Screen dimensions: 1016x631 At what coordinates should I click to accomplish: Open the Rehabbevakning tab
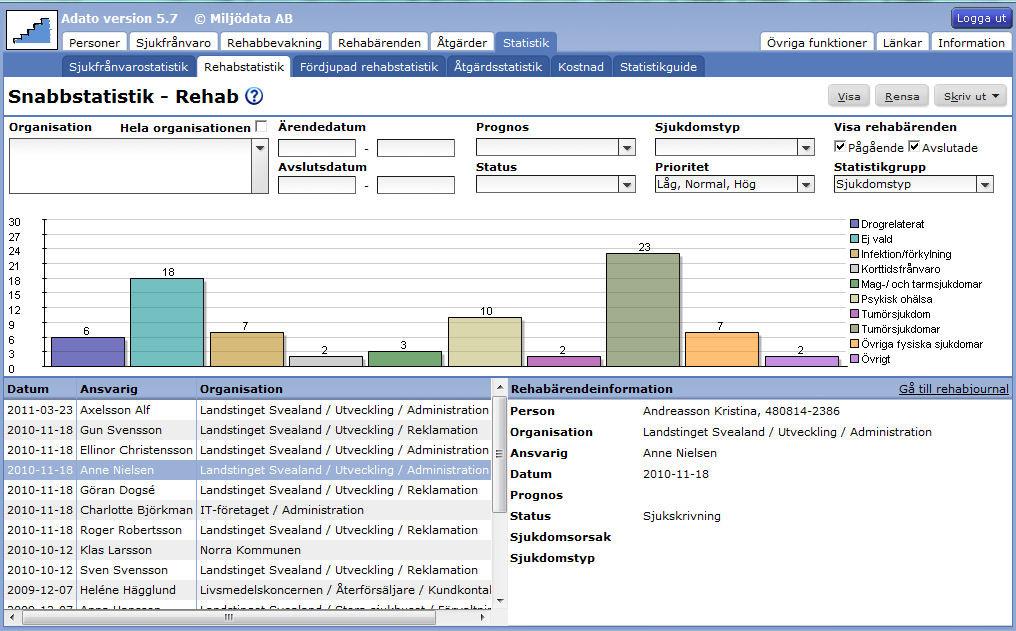click(274, 43)
